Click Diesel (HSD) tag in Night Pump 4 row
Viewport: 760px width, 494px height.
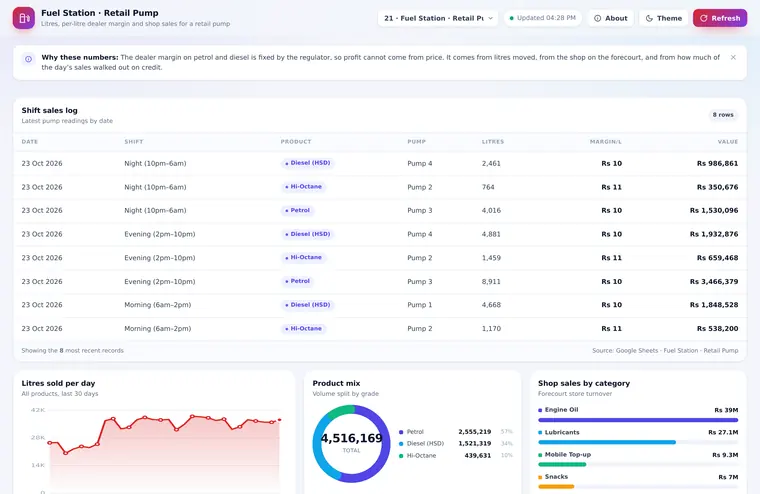[307, 163]
